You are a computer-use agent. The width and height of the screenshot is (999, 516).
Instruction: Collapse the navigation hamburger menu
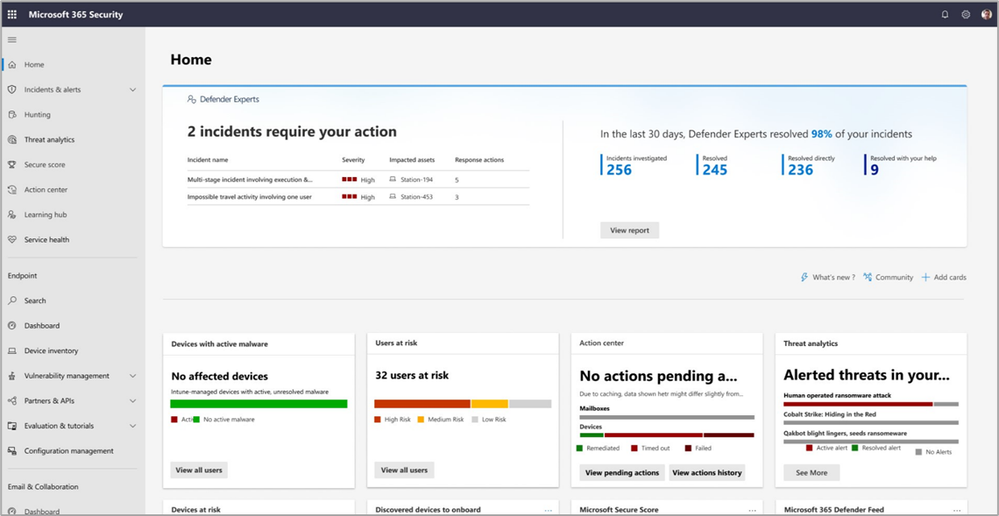pyautogui.click(x=12, y=39)
